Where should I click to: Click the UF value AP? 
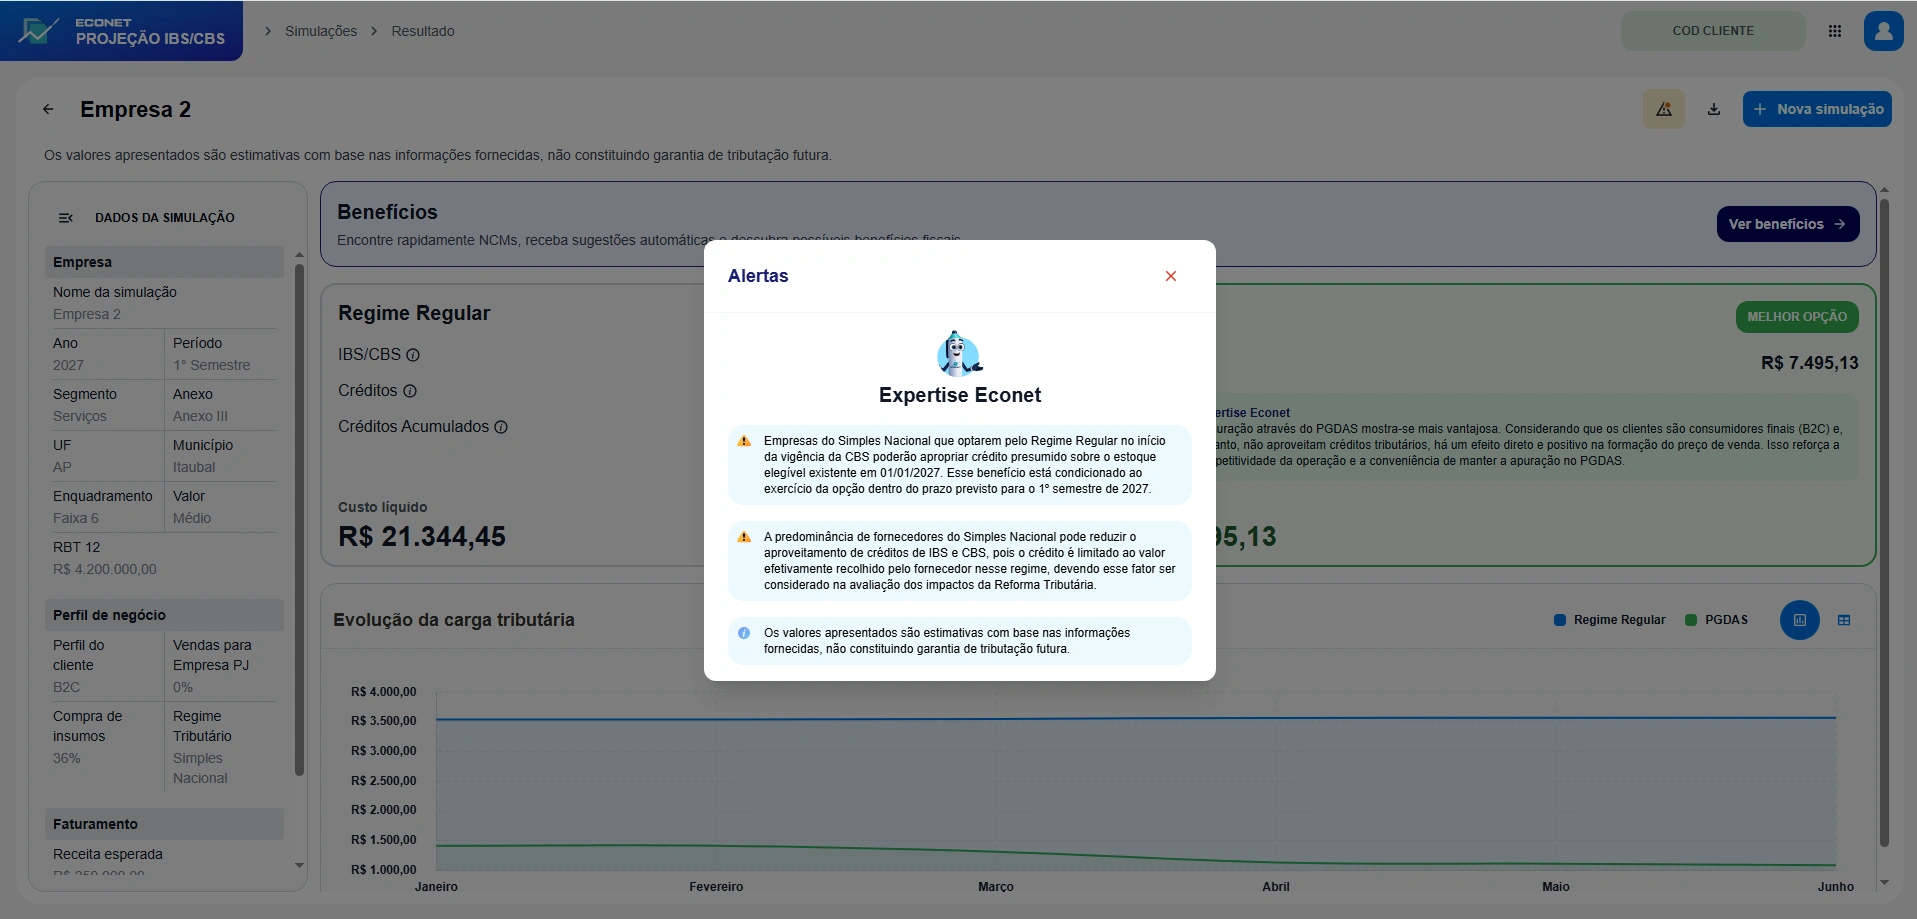(62, 467)
